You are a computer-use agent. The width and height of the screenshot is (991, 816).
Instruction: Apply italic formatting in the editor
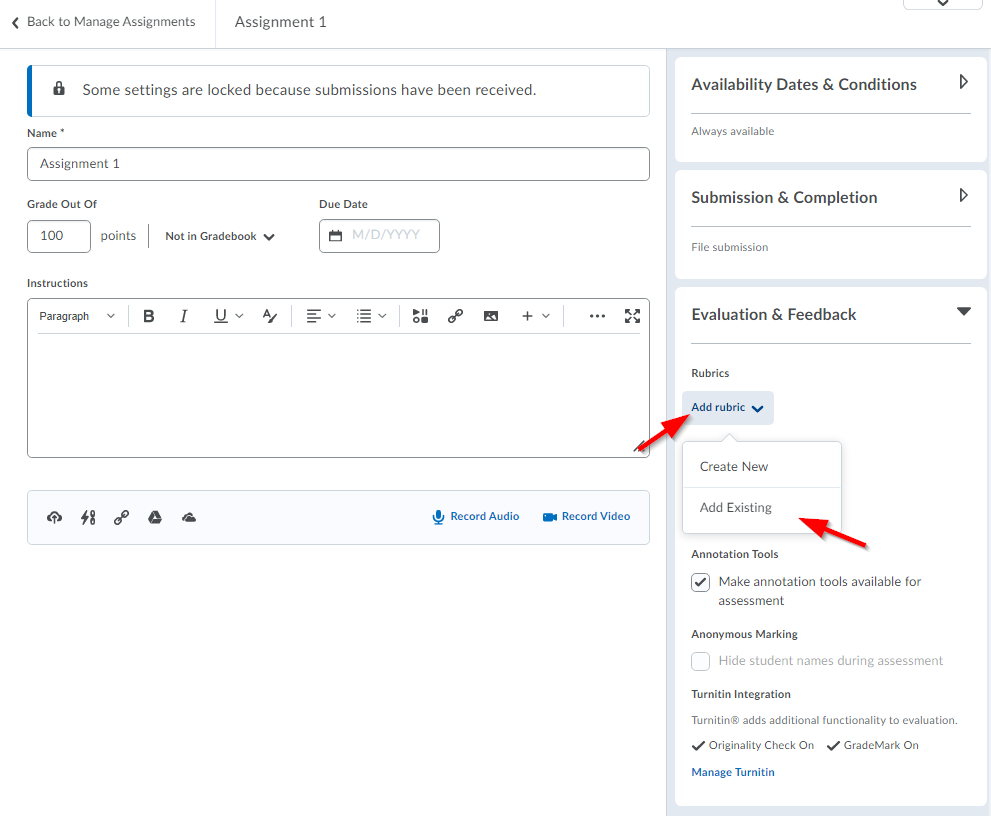tap(183, 316)
